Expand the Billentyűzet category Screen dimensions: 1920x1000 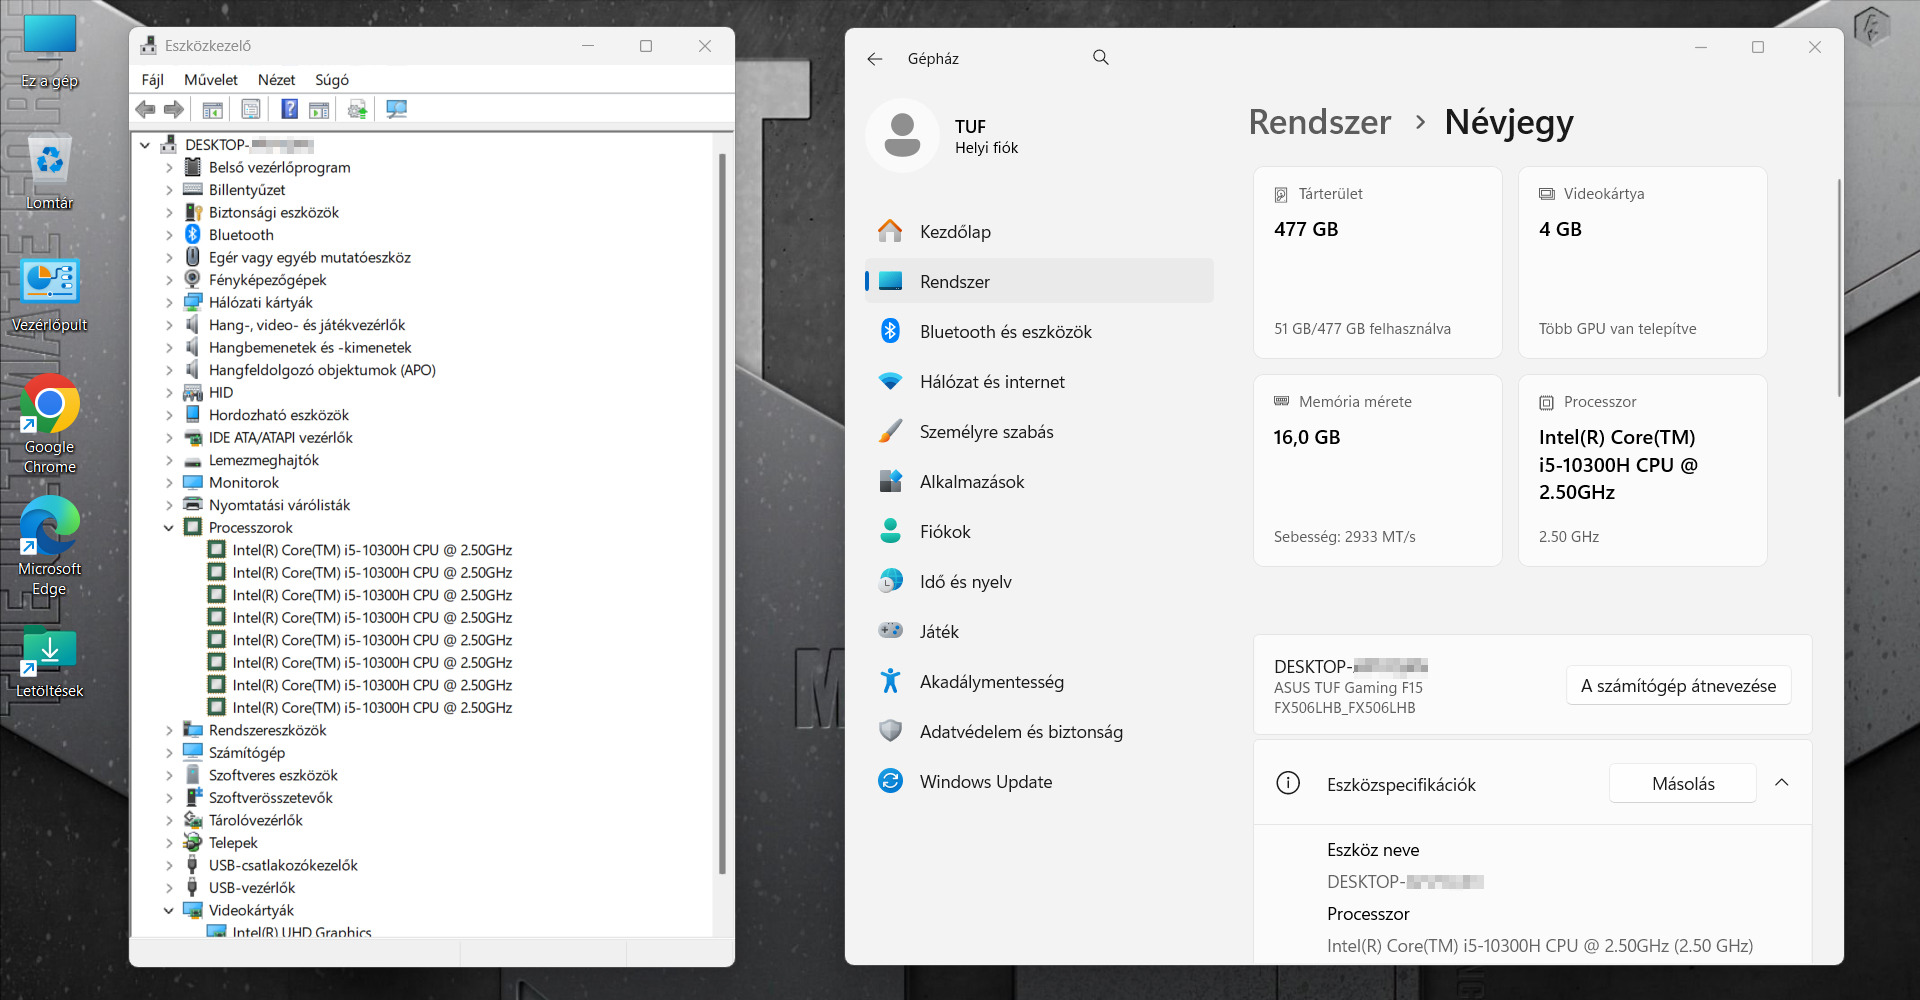(x=169, y=190)
